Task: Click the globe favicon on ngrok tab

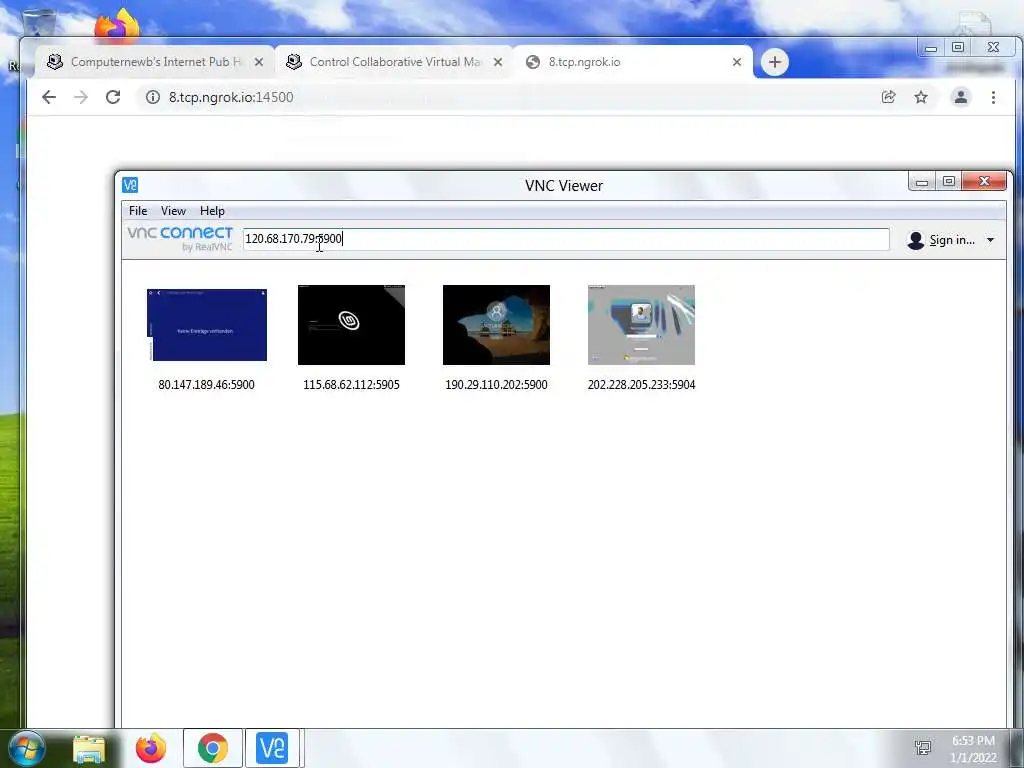Action: tap(533, 62)
